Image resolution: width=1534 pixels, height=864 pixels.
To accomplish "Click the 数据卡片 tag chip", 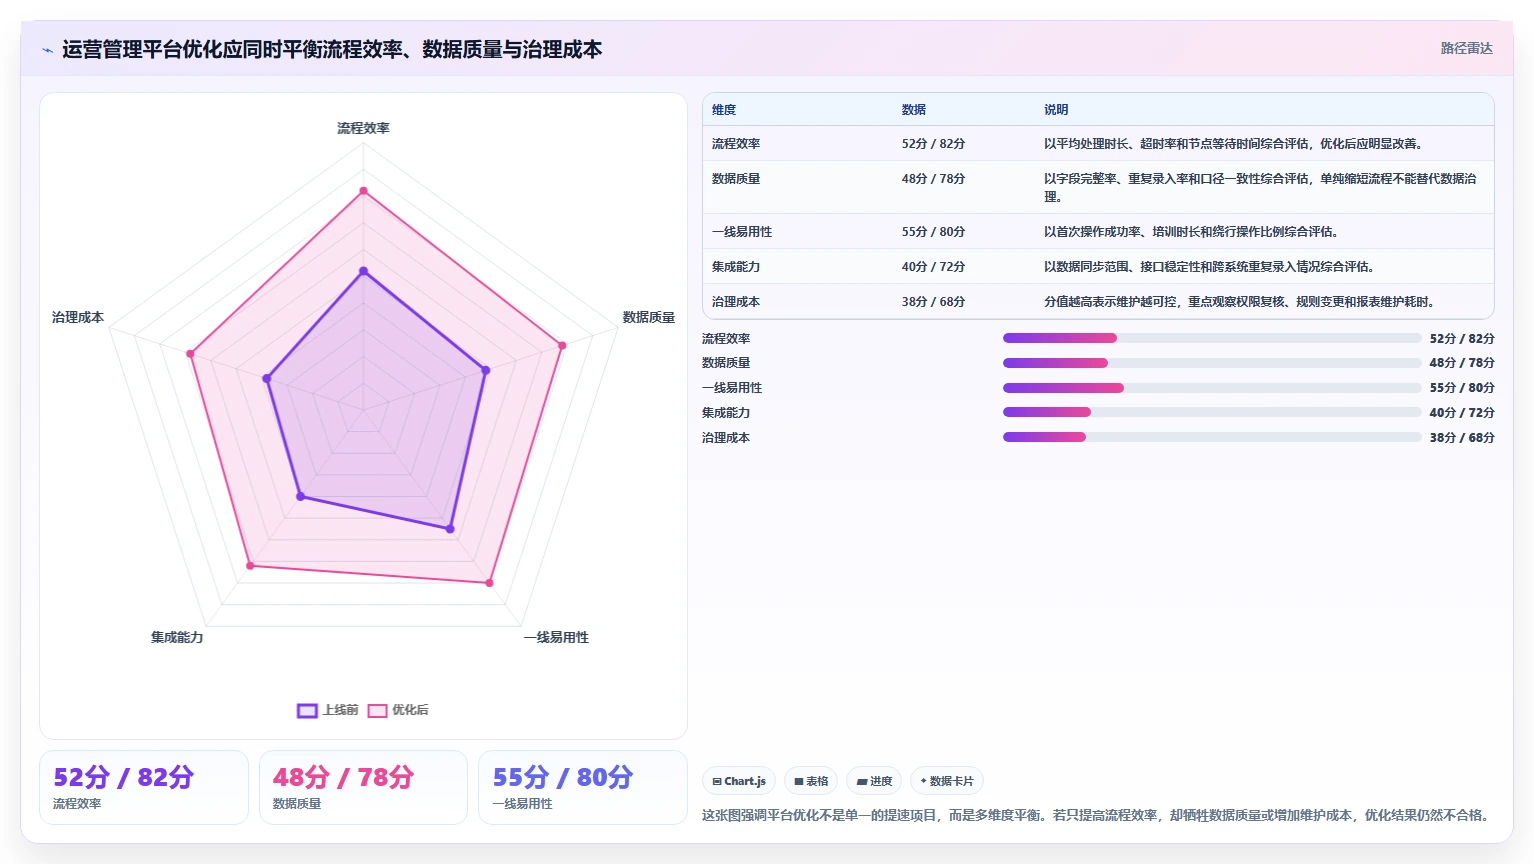I will [x=947, y=781].
